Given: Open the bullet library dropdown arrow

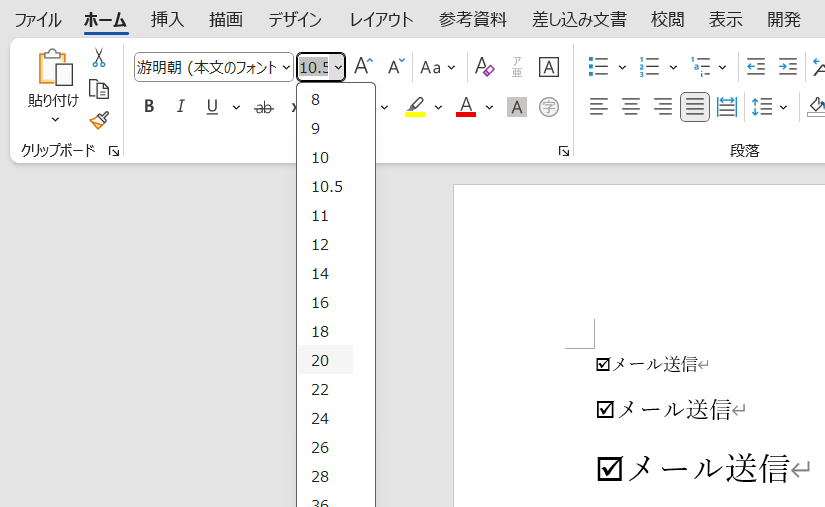Looking at the screenshot, I should (x=622, y=67).
